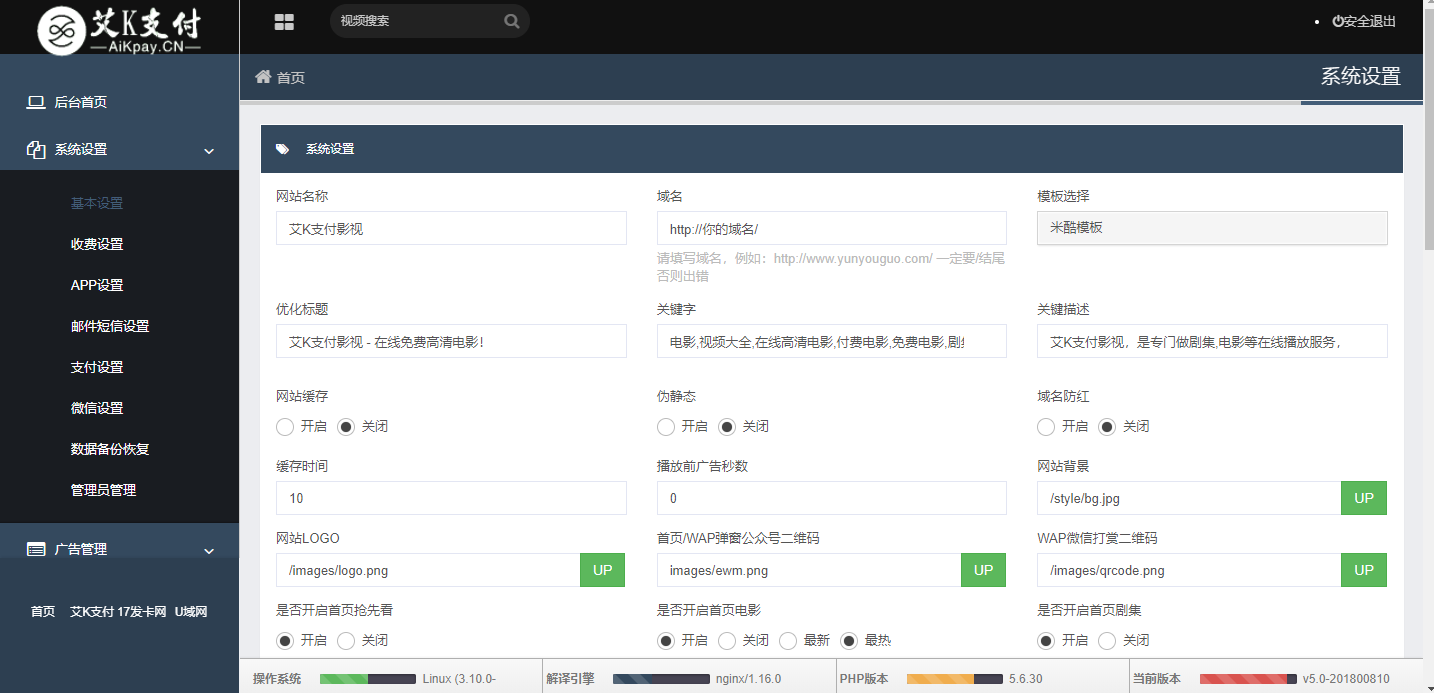Image resolution: width=1434 pixels, height=693 pixels.
Task: Expand the 广告管理 sidebar section
Action: pyautogui.click(x=208, y=550)
